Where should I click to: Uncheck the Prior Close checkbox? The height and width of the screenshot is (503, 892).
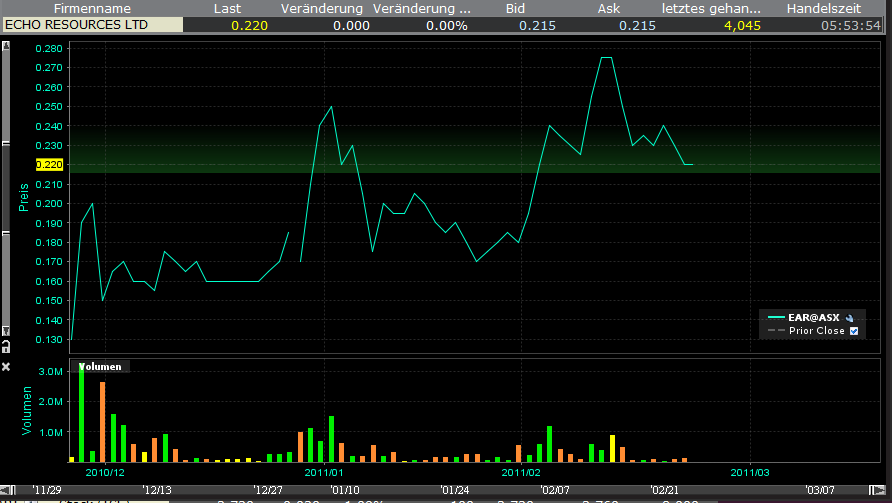(853, 331)
